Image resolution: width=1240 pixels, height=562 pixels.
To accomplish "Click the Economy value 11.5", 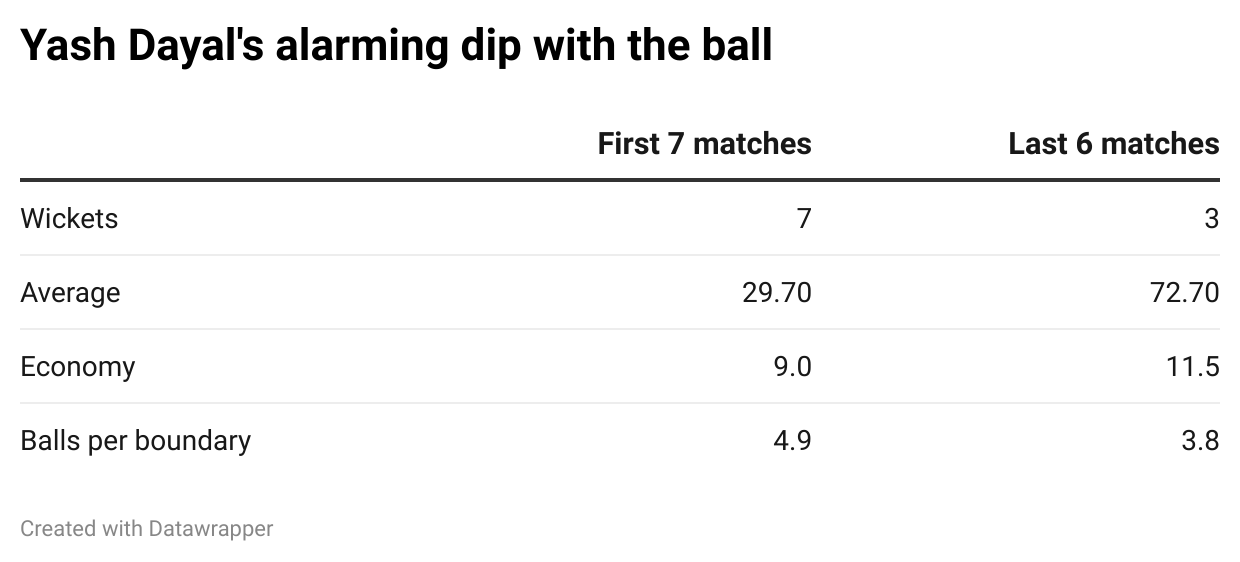I will 1194,367.
